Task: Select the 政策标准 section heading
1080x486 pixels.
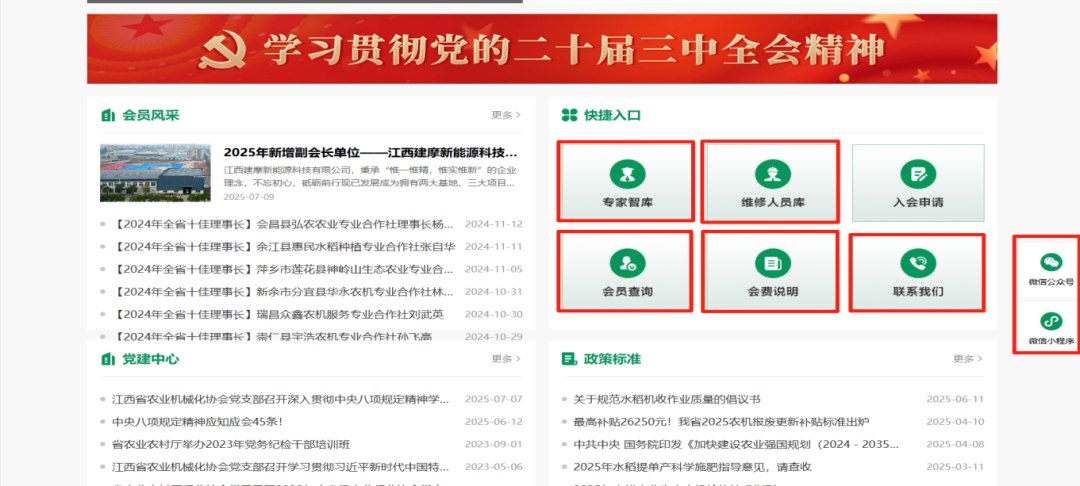Action: coord(613,359)
